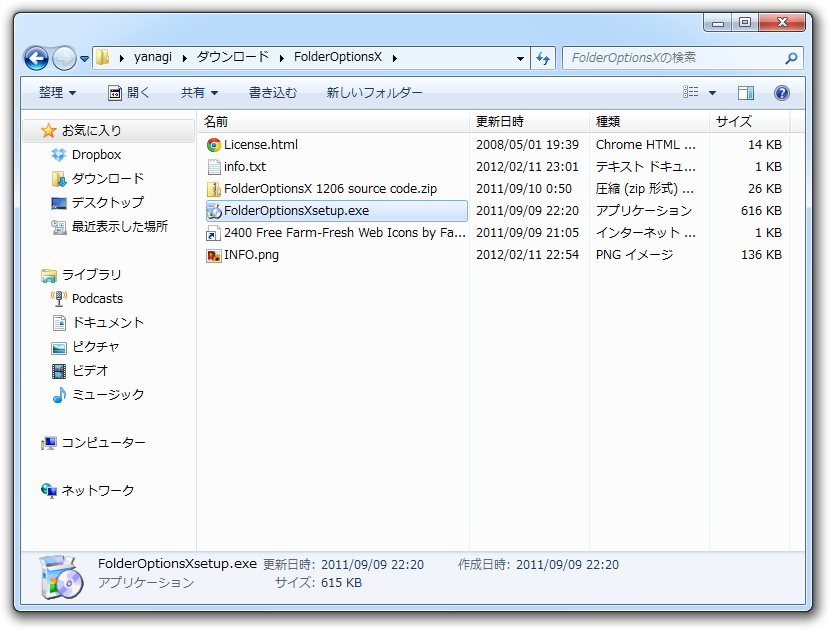This screenshot has width=830, height=631.
Task: Click 書き込む in the toolbar
Action: coord(273,93)
